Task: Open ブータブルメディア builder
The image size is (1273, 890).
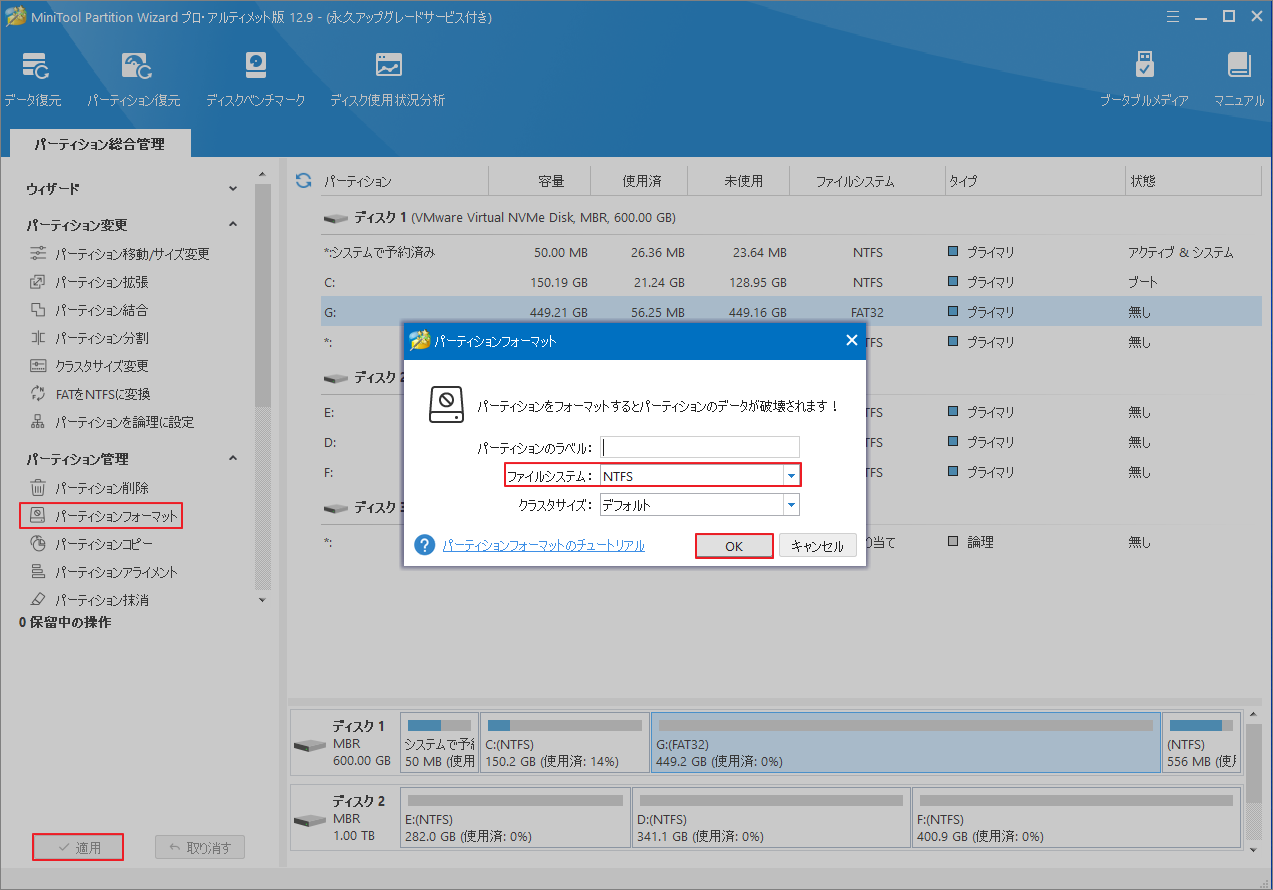Action: point(1144,79)
